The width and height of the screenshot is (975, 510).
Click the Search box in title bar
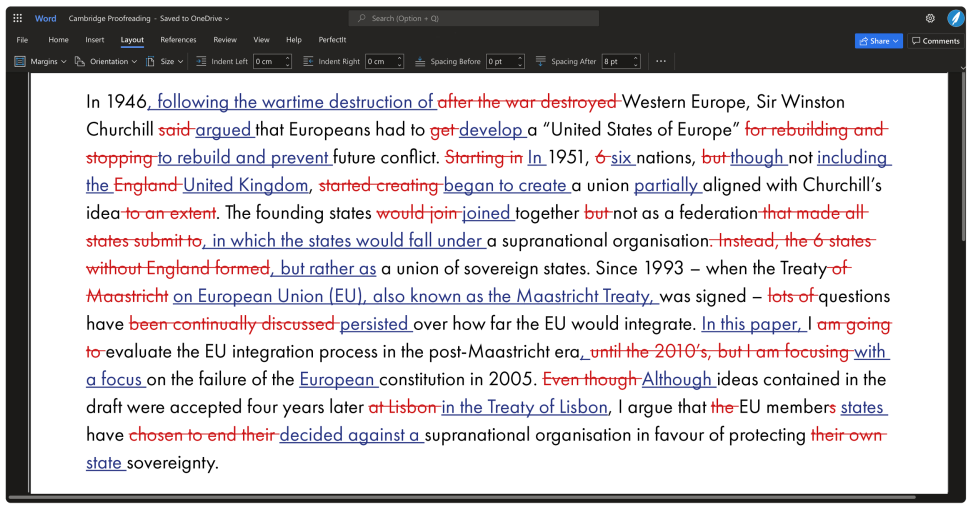(473, 18)
